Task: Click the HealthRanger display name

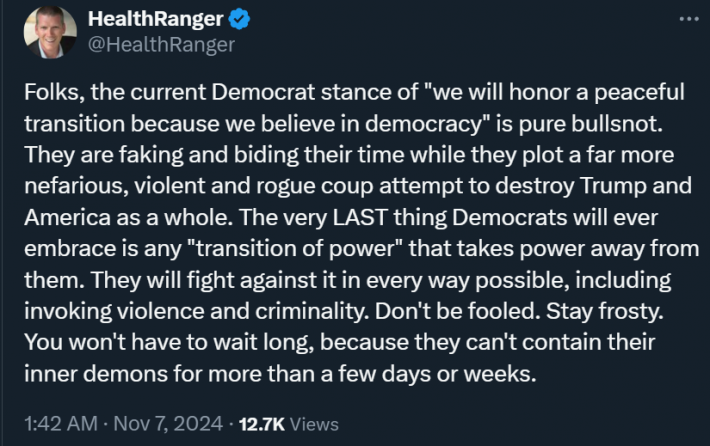Action: click(155, 19)
